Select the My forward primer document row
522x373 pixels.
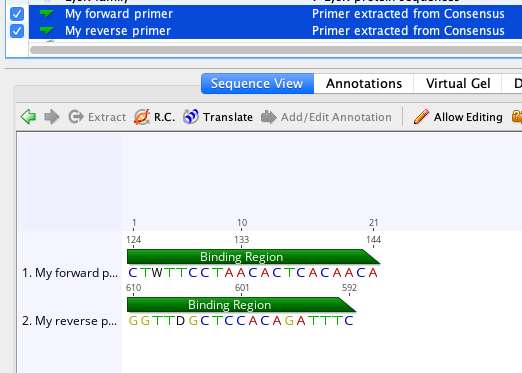[x=275, y=14]
